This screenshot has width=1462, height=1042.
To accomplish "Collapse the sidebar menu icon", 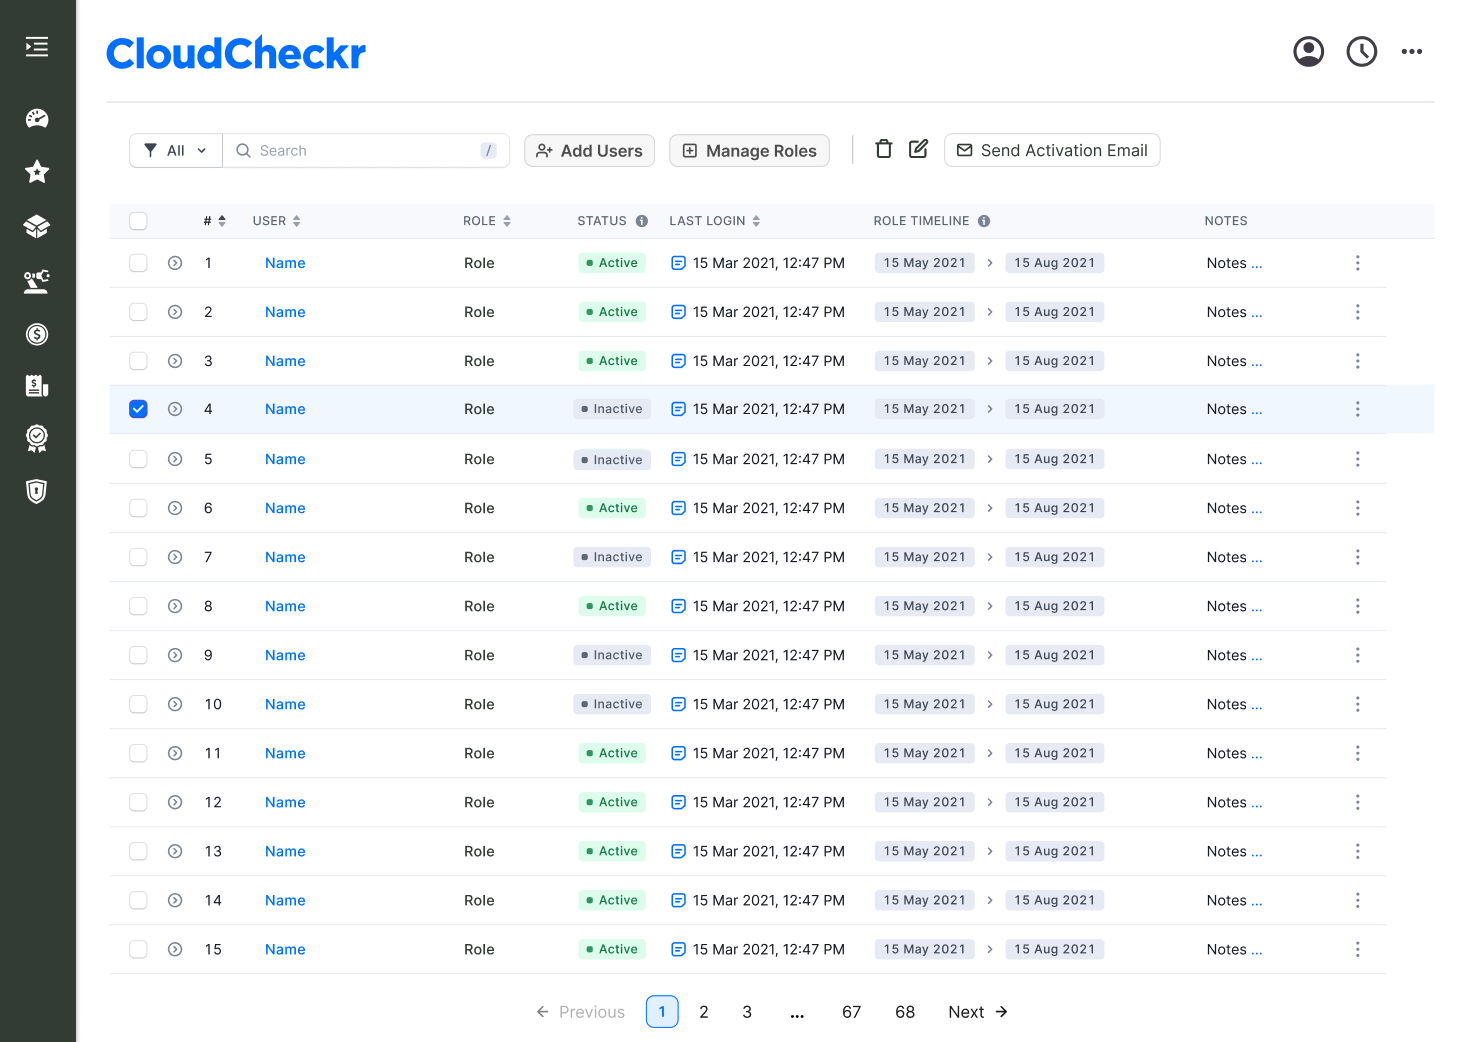I will (37, 47).
